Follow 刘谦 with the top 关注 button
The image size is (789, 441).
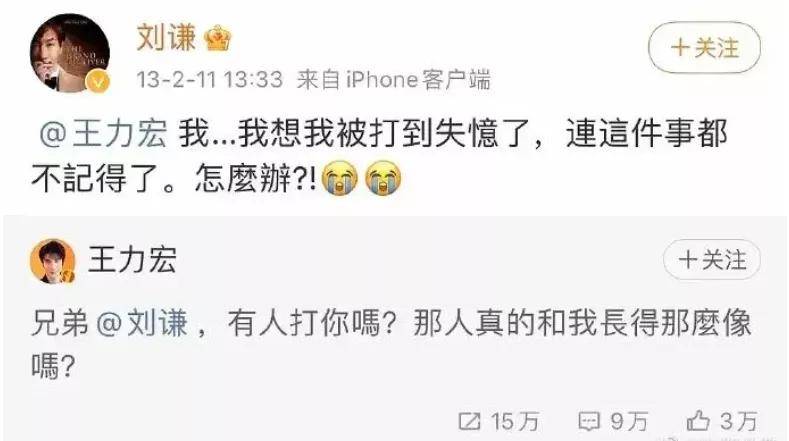click(704, 48)
